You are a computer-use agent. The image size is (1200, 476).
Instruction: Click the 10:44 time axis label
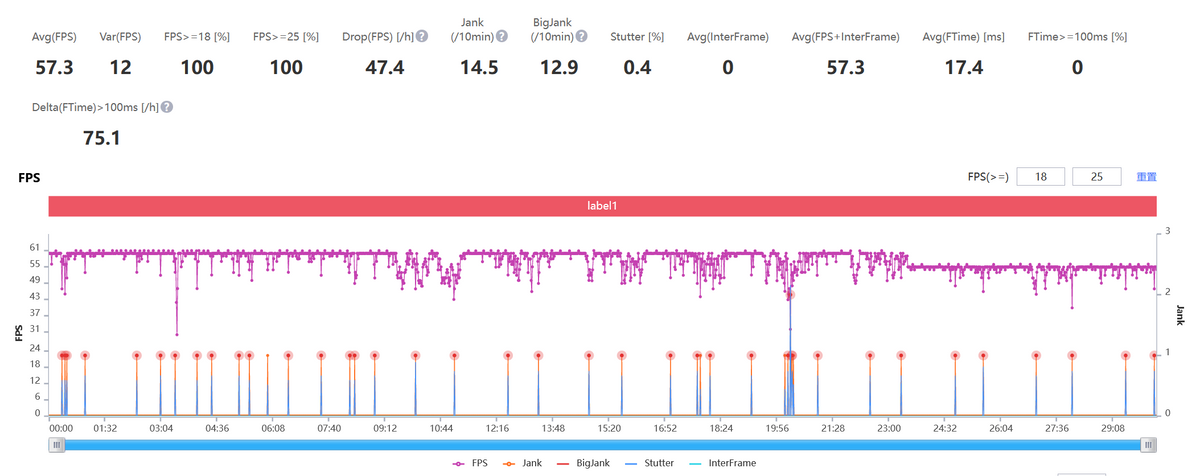pos(441,427)
